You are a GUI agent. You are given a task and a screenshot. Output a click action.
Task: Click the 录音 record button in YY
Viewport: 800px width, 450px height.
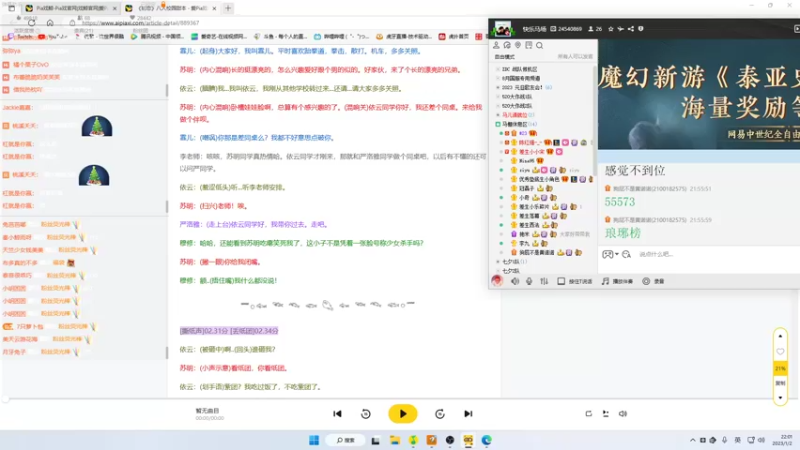[654, 281]
